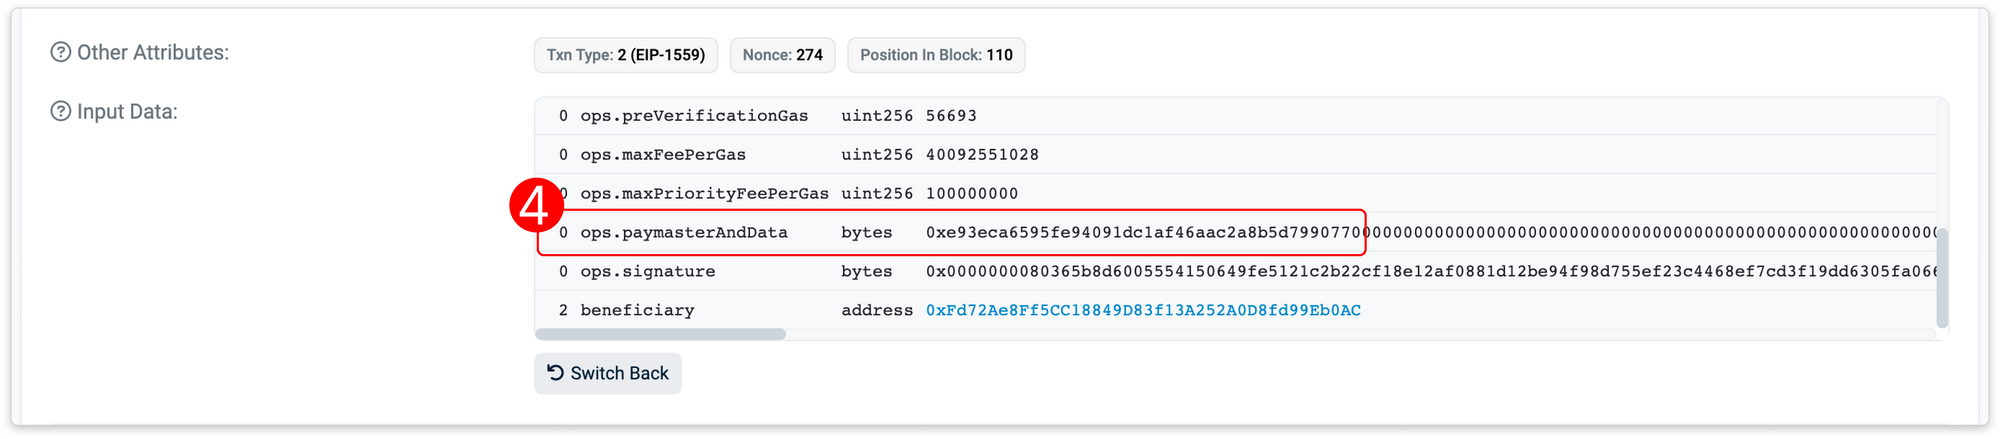This screenshot has height=439, width=2000.
Task: Click the beneficiary parameter name
Action: click(637, 311)
